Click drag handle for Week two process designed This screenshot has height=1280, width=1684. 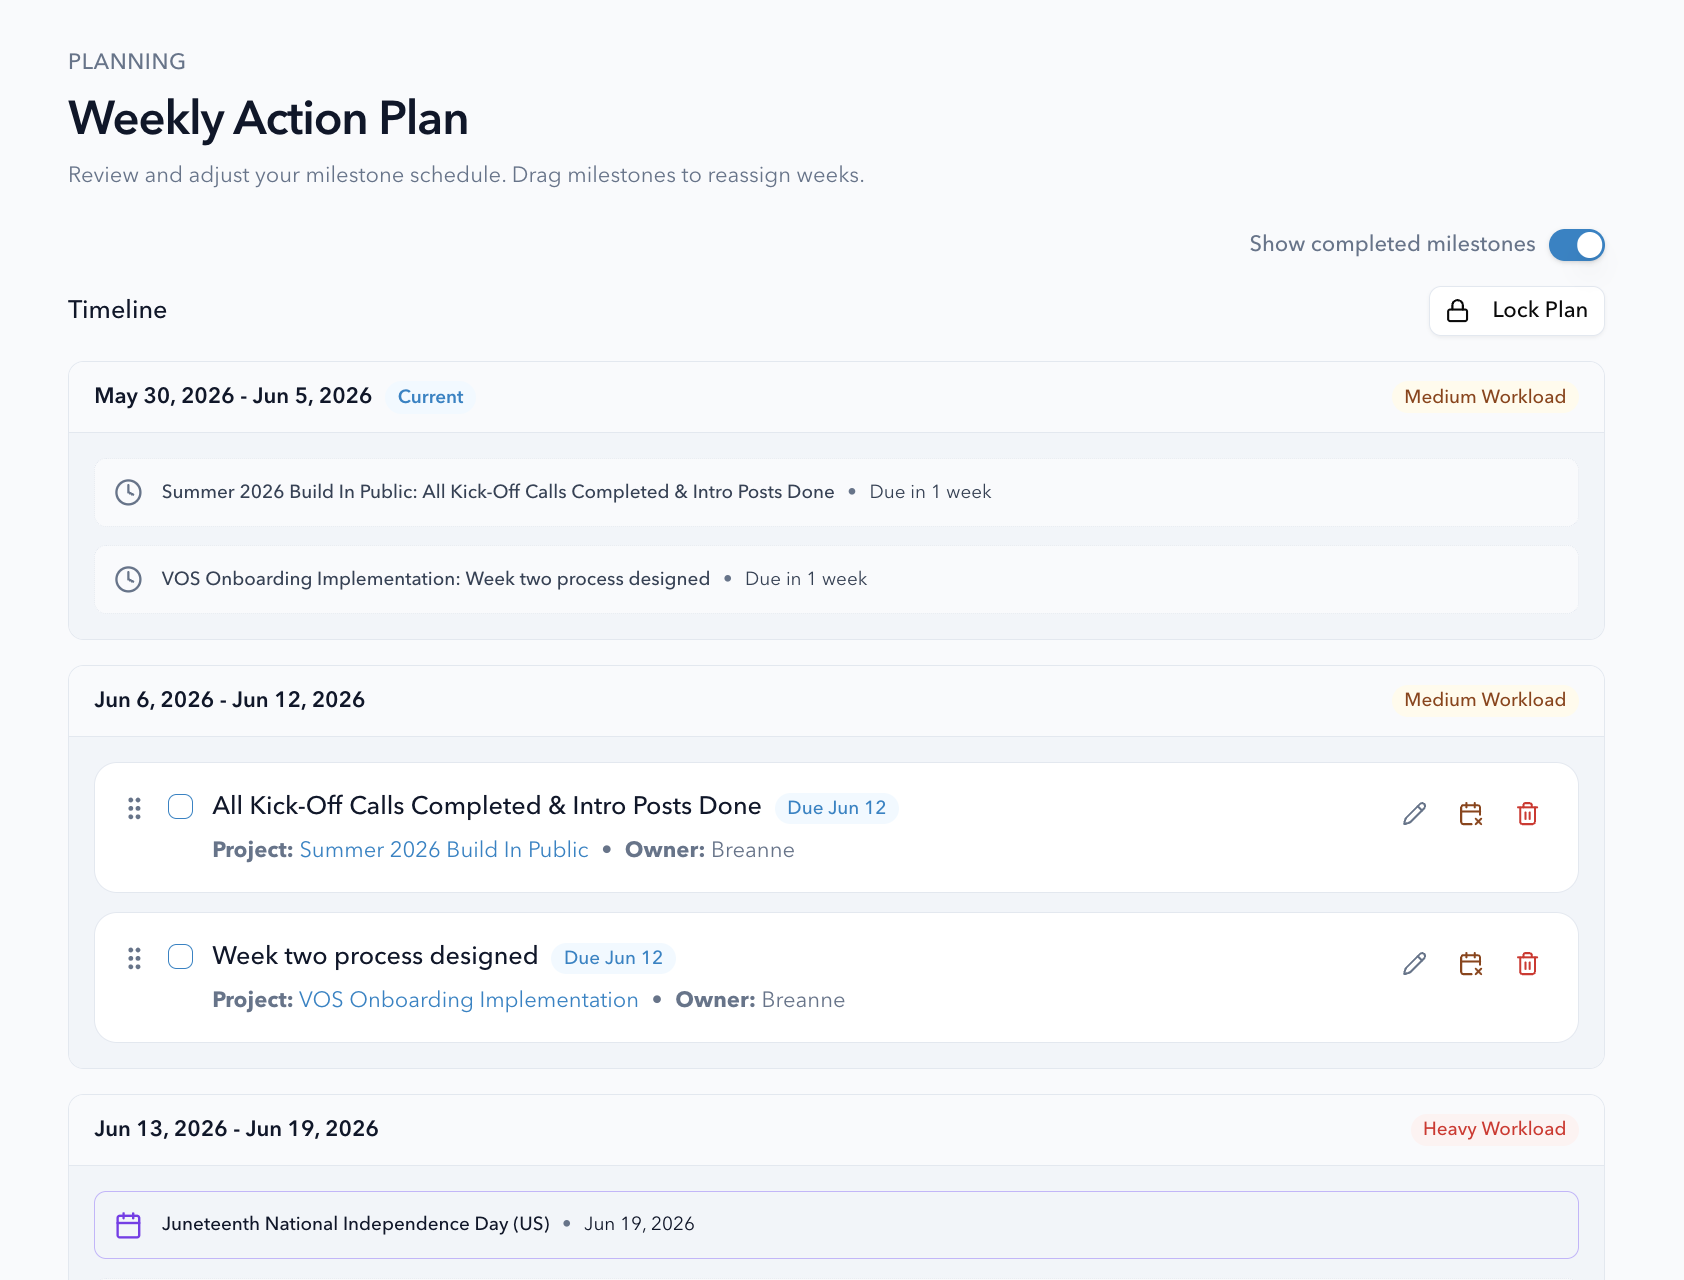(x=134, y=958)
